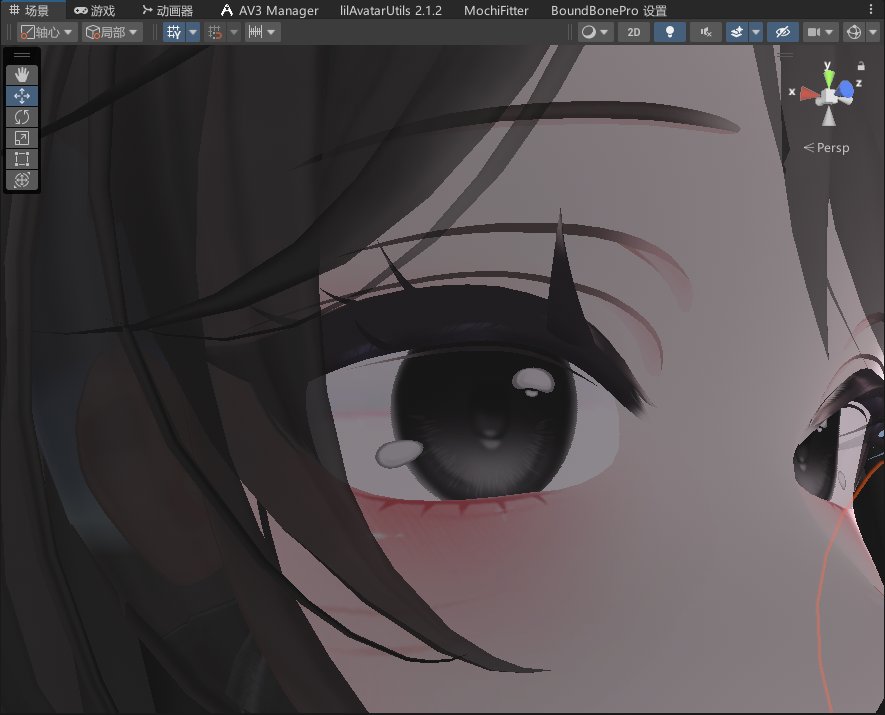This screenshot has height=715, width=885.
Task: Toggle scene lighting lightbulb
Action: coord(670,32)
